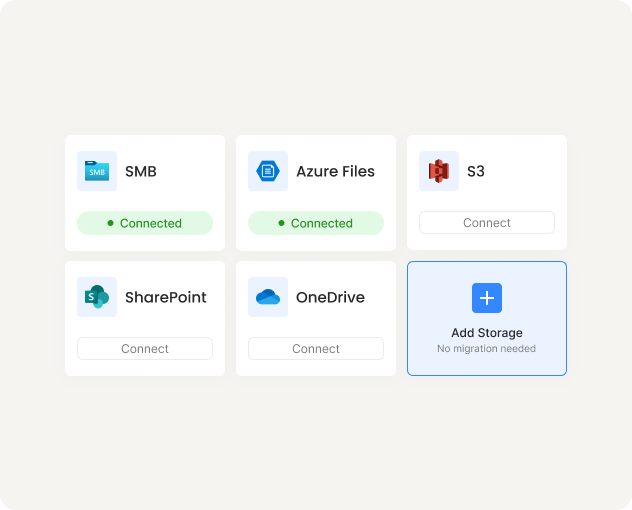The height and width of the screenshot is (510, 632).
Task: Click the red S3 bucket icon
Action: (439, 171)
